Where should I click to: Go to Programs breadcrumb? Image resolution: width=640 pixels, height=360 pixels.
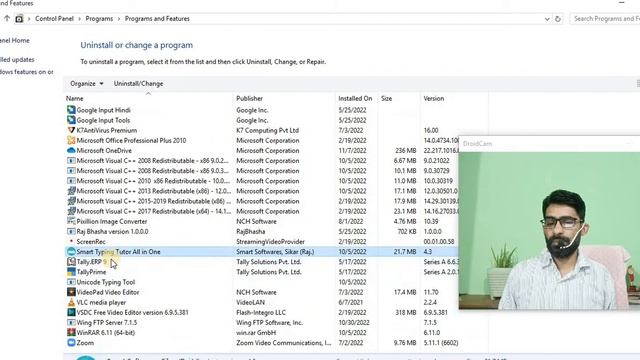click(x=99, y=19)
